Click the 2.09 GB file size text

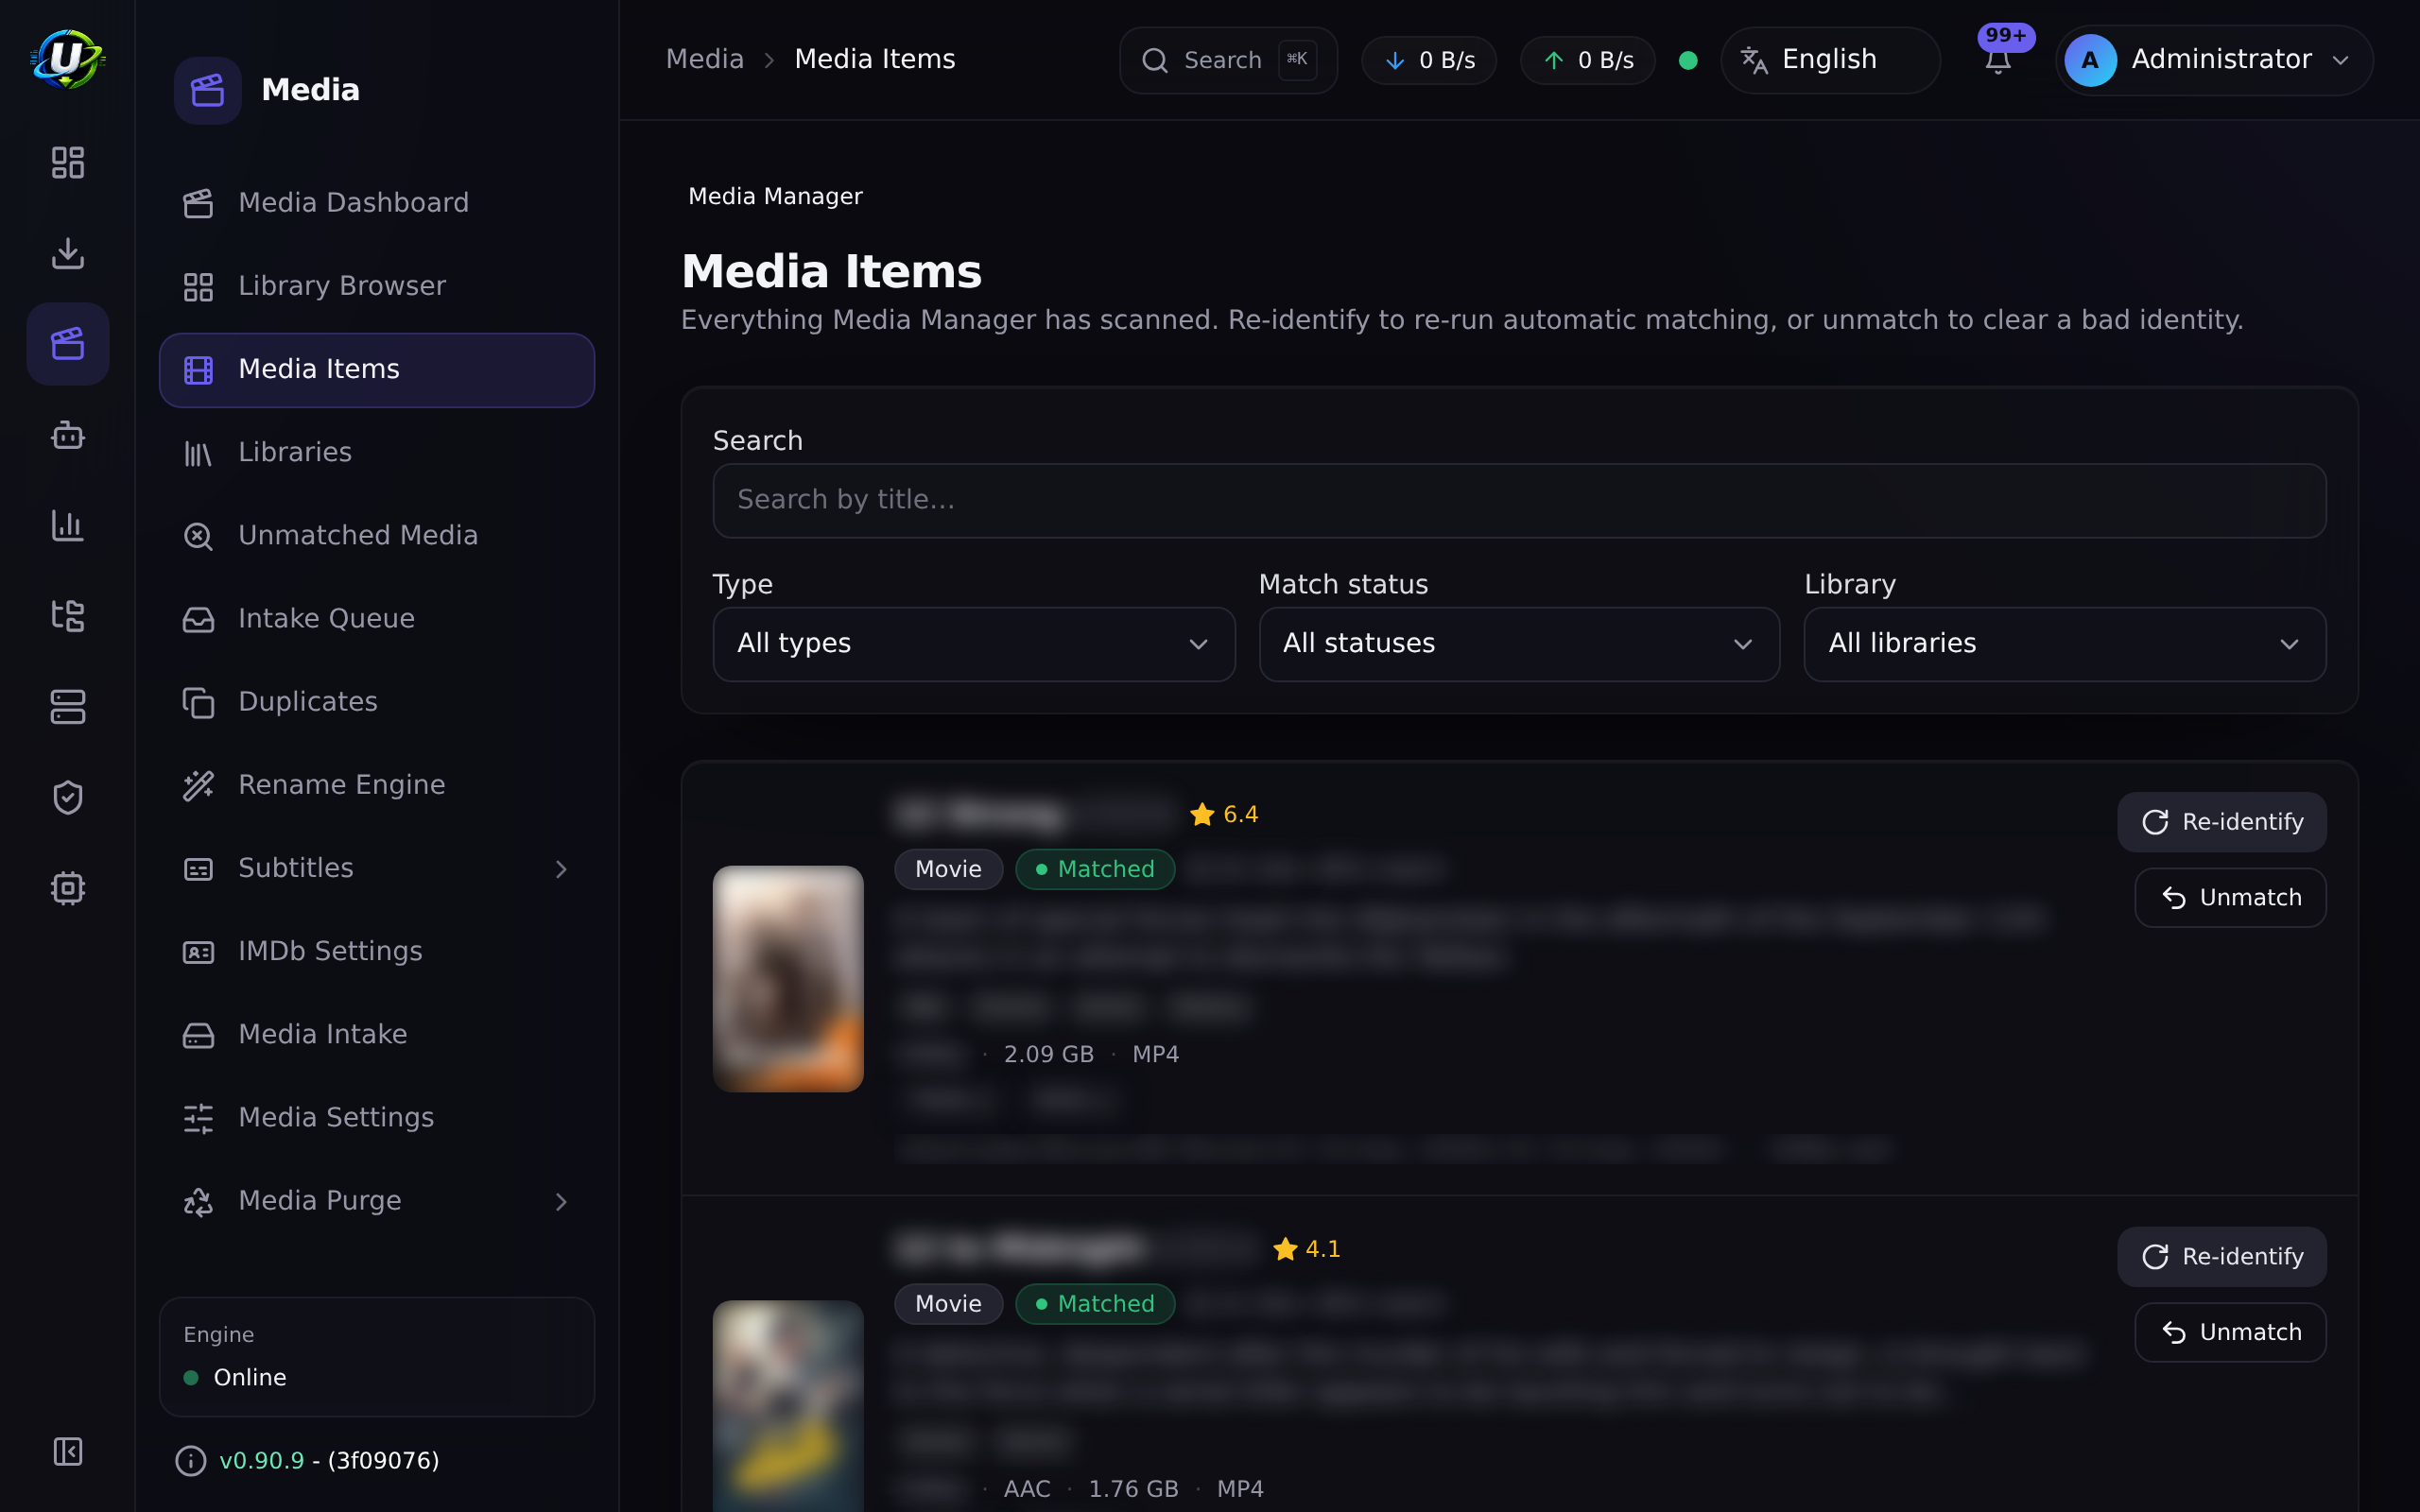(1048, 1054)
